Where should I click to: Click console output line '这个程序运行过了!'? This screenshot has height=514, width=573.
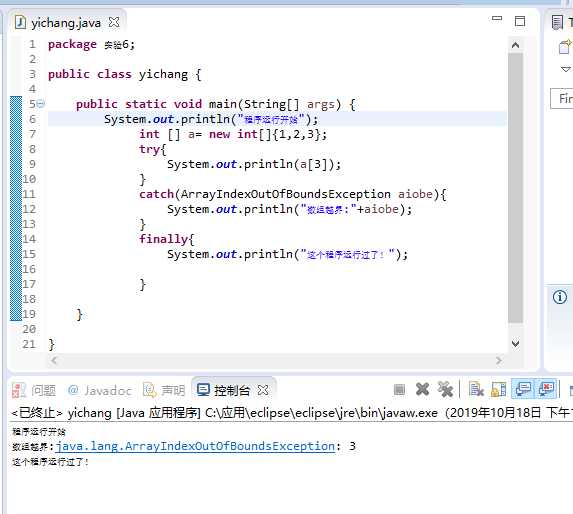click(x=50, y=462)
